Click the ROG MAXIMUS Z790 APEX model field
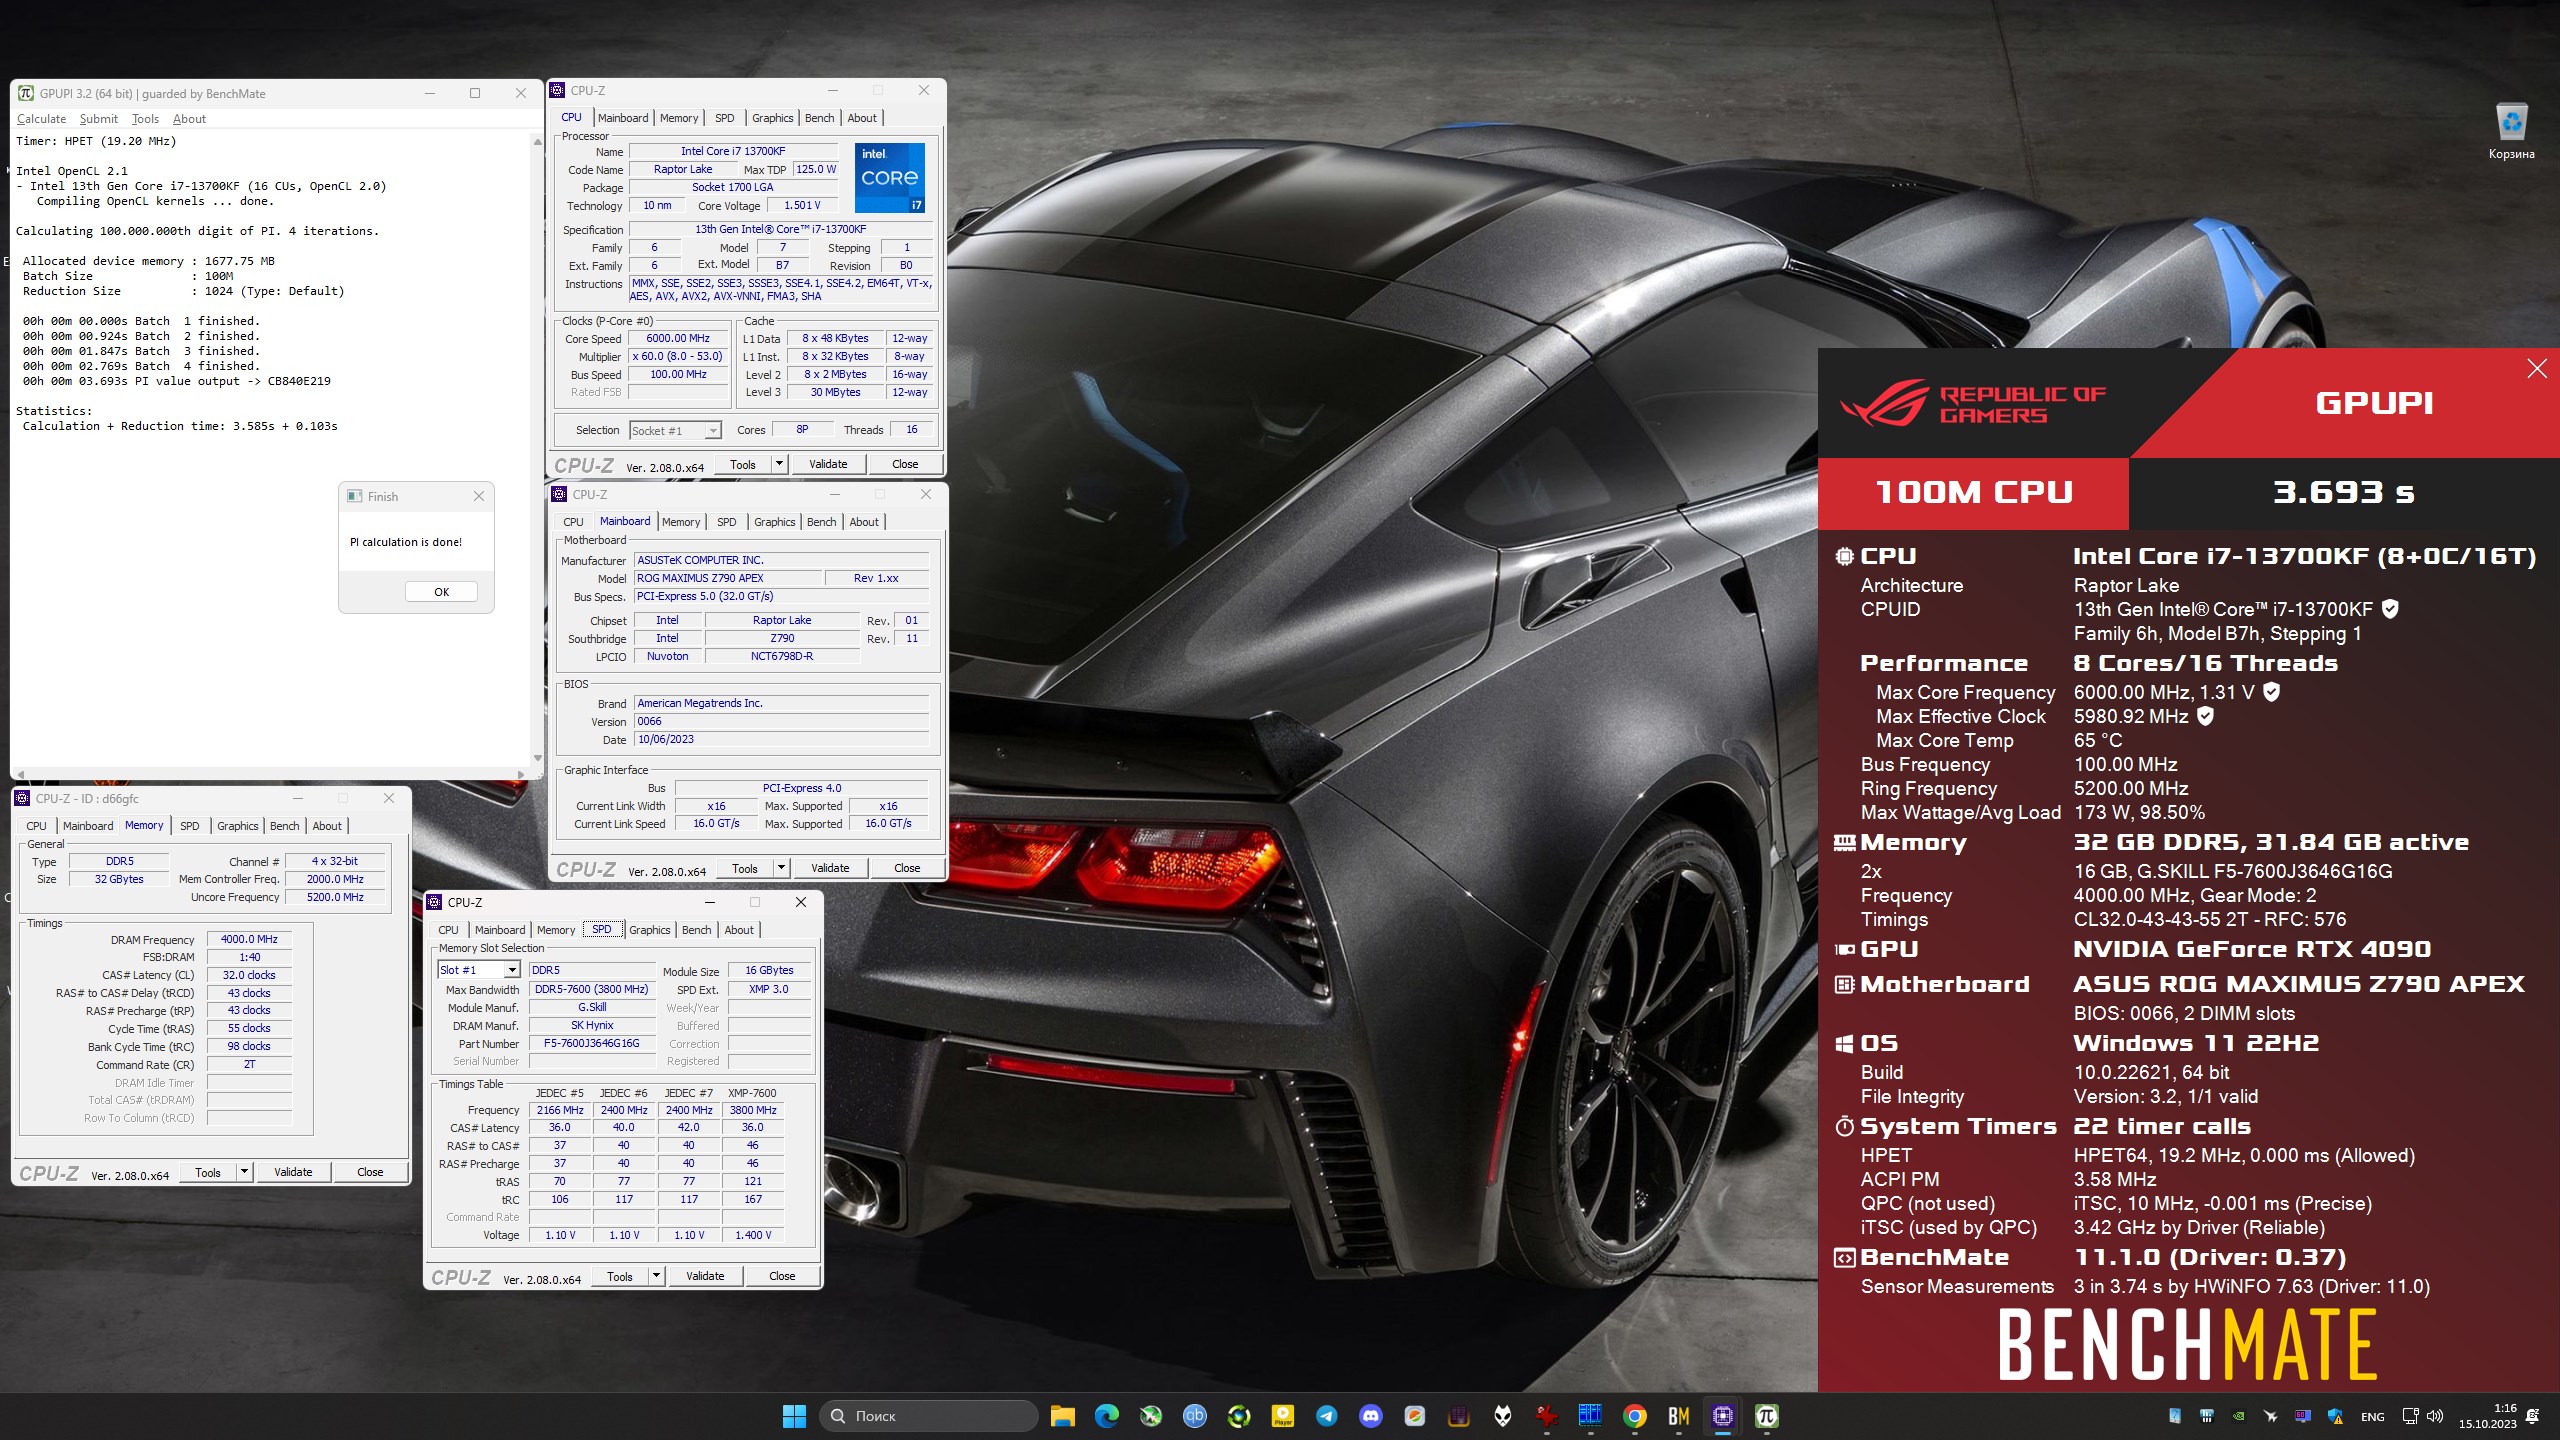2560x1440 pixels. tap(728, 578)
